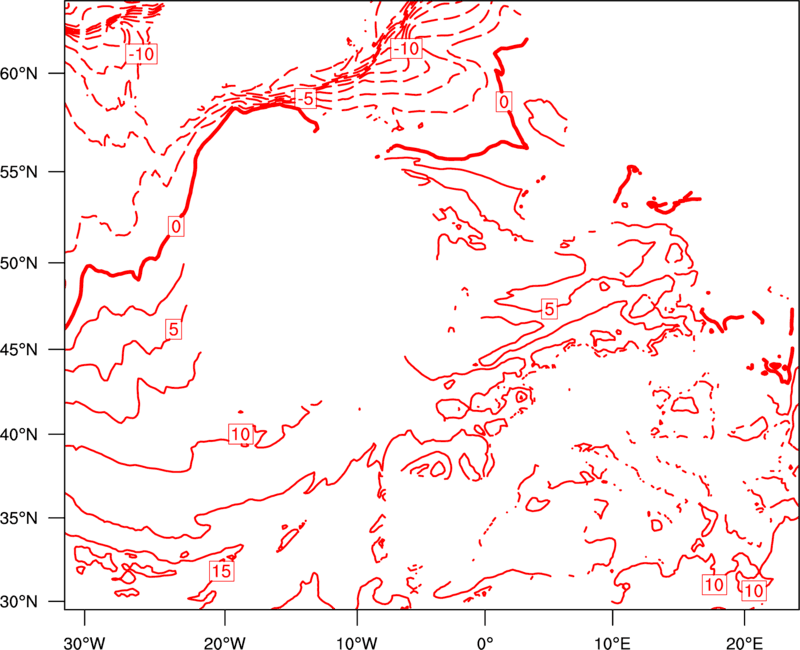This screenshot has height=650, width=800.
Task: Select the 5 contour label near 46°N in the west
Action: pyautogui.click(x=174, y=329)
